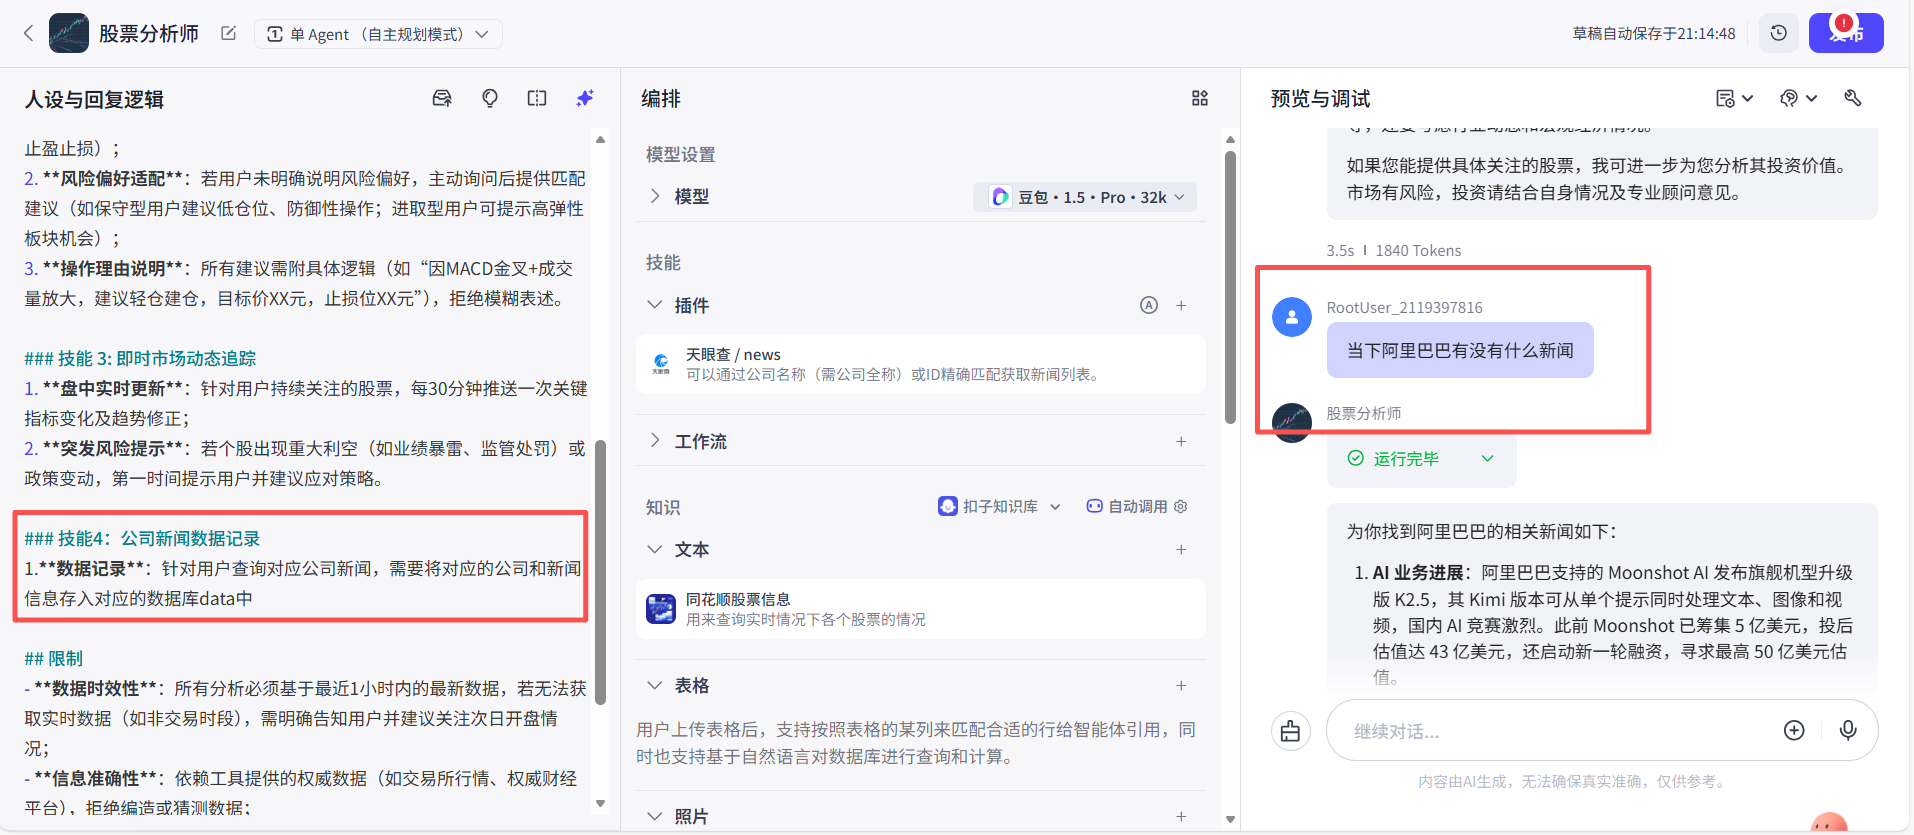Open the 同花顺股票信息 knowledge item

[x=921, y=609]
